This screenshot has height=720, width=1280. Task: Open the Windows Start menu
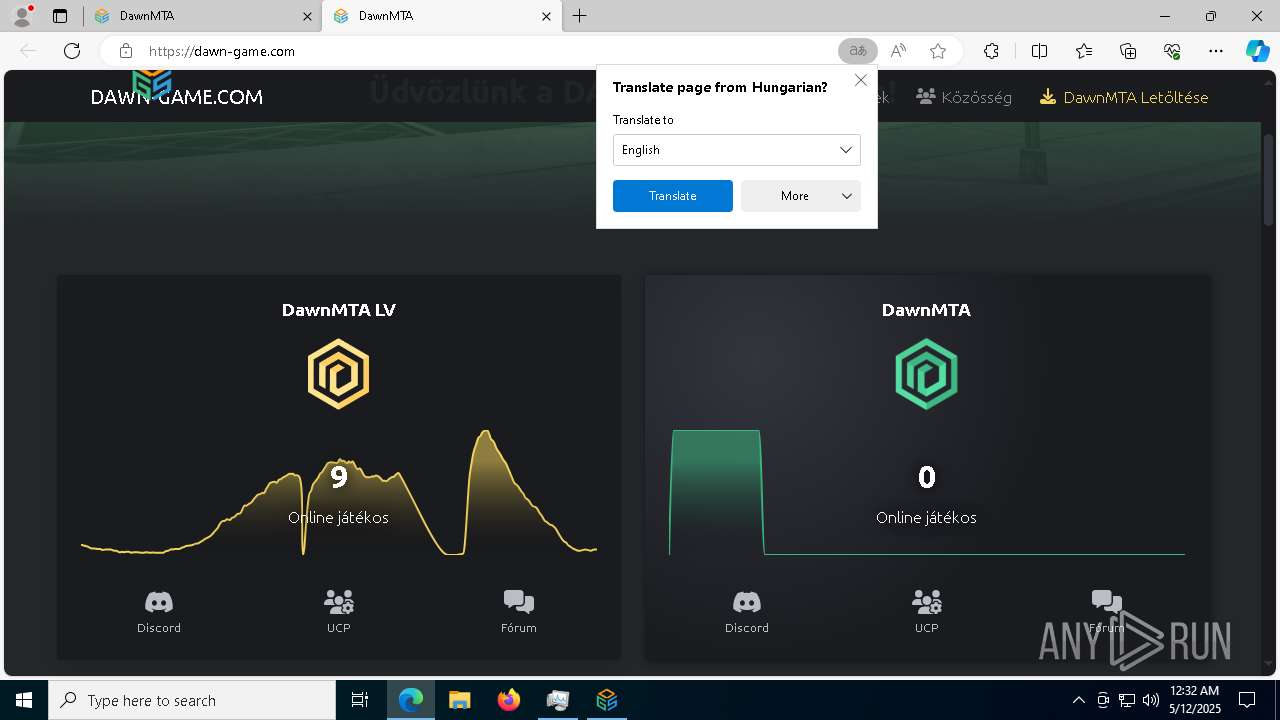coord(24,700)
